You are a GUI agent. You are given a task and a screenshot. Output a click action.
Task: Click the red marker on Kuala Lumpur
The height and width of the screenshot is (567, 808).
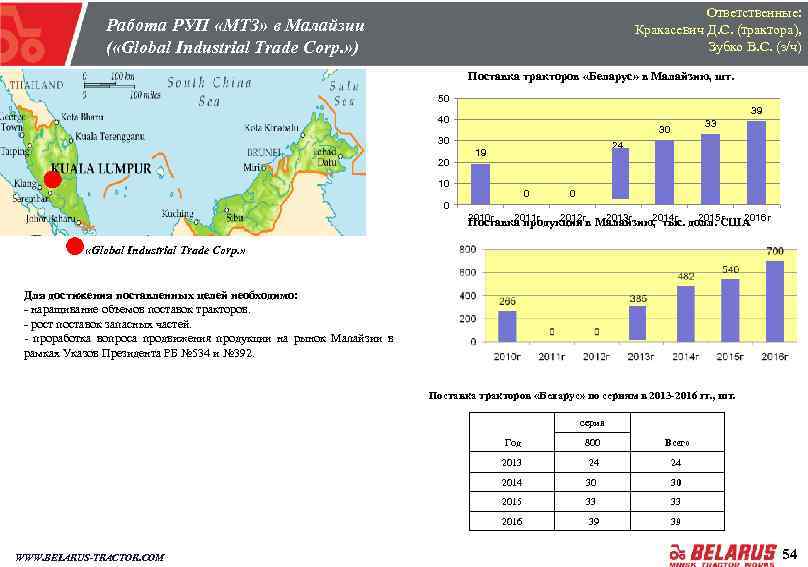(53, 180)
